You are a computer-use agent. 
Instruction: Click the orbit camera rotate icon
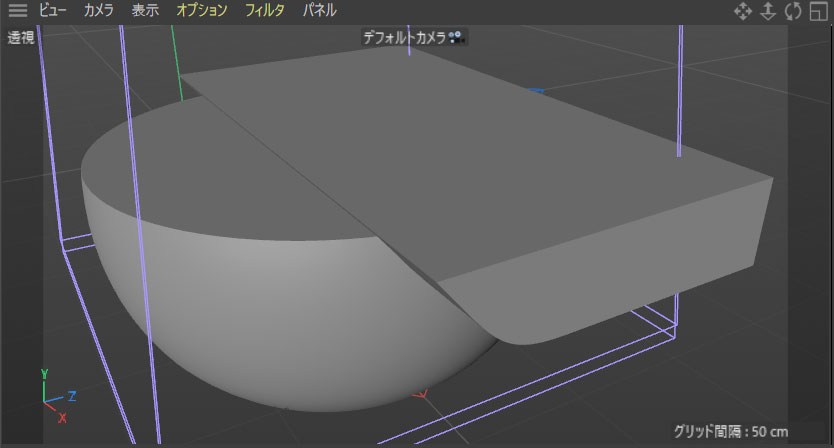click(x=793, y=11)
